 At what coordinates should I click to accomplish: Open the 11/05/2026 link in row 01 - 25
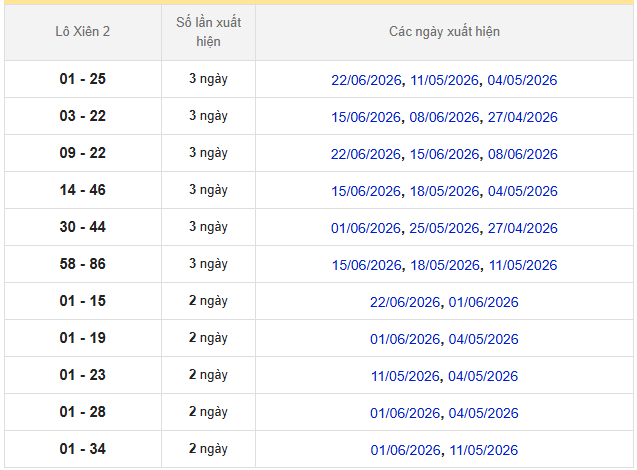pos(444,80)
